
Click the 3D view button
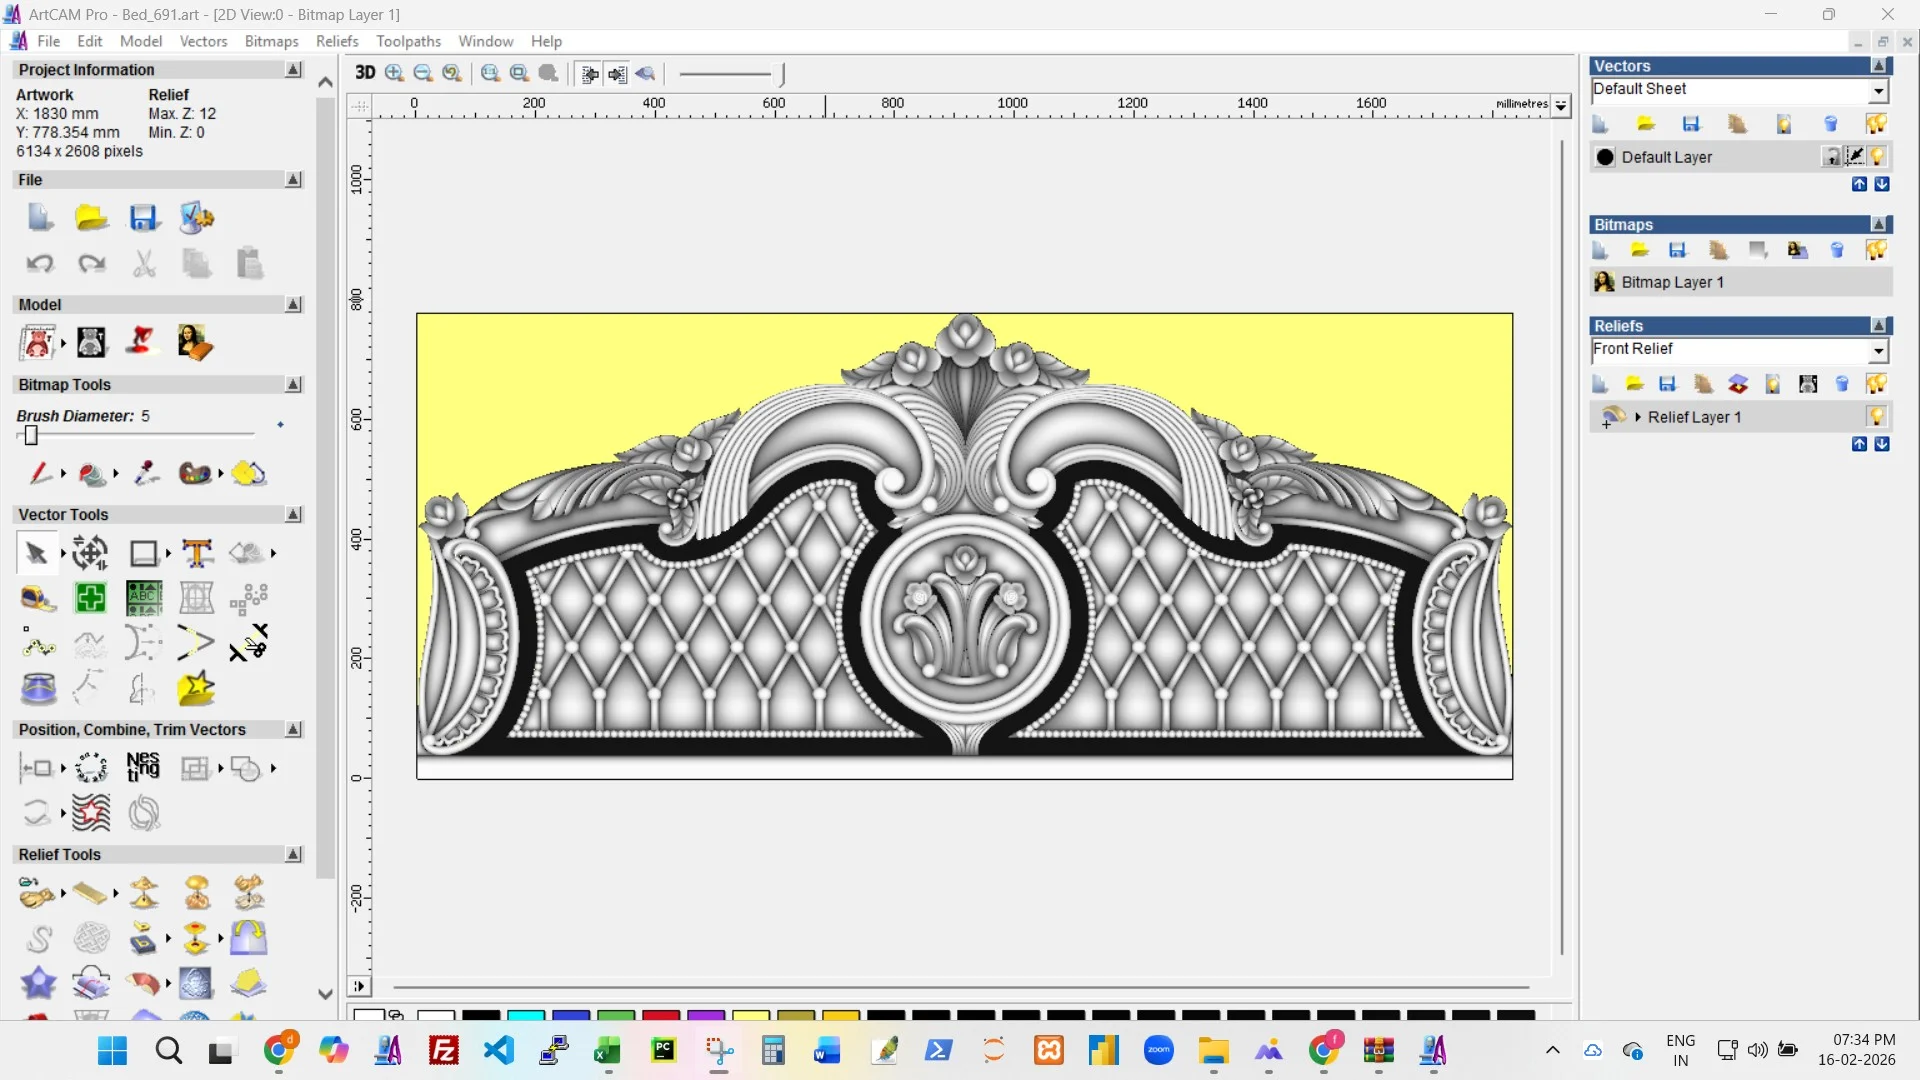tap(365, 73)
